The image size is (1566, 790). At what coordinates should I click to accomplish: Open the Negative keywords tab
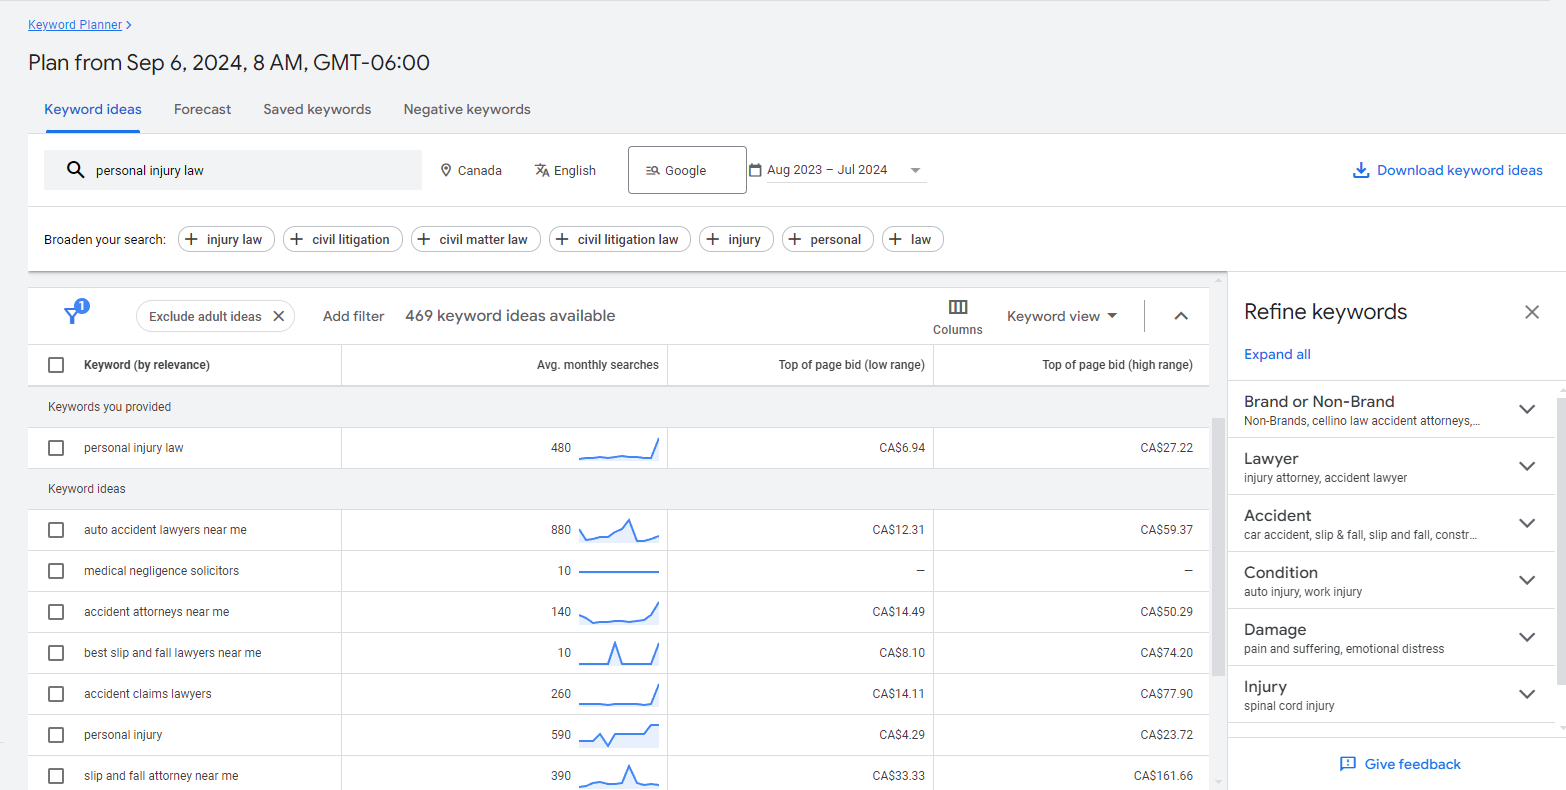point(467,109)
